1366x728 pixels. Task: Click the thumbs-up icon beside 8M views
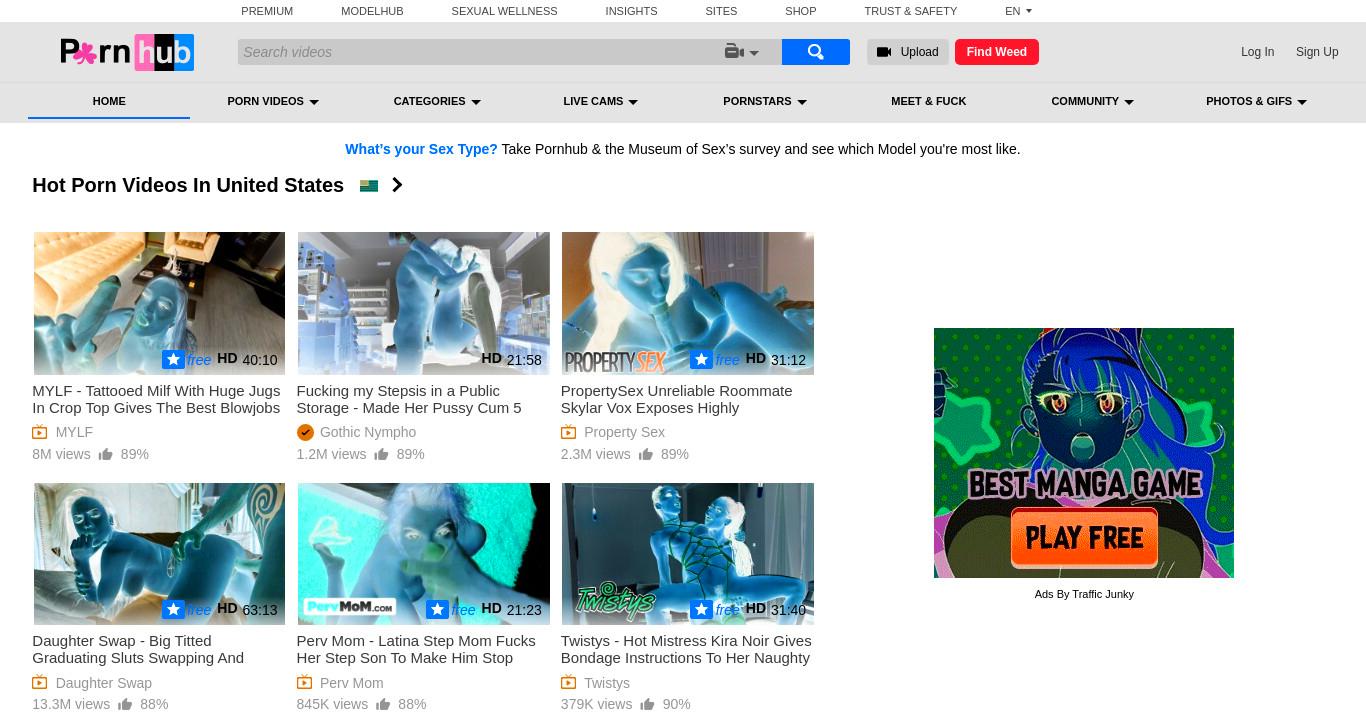[x=105, y=454]
